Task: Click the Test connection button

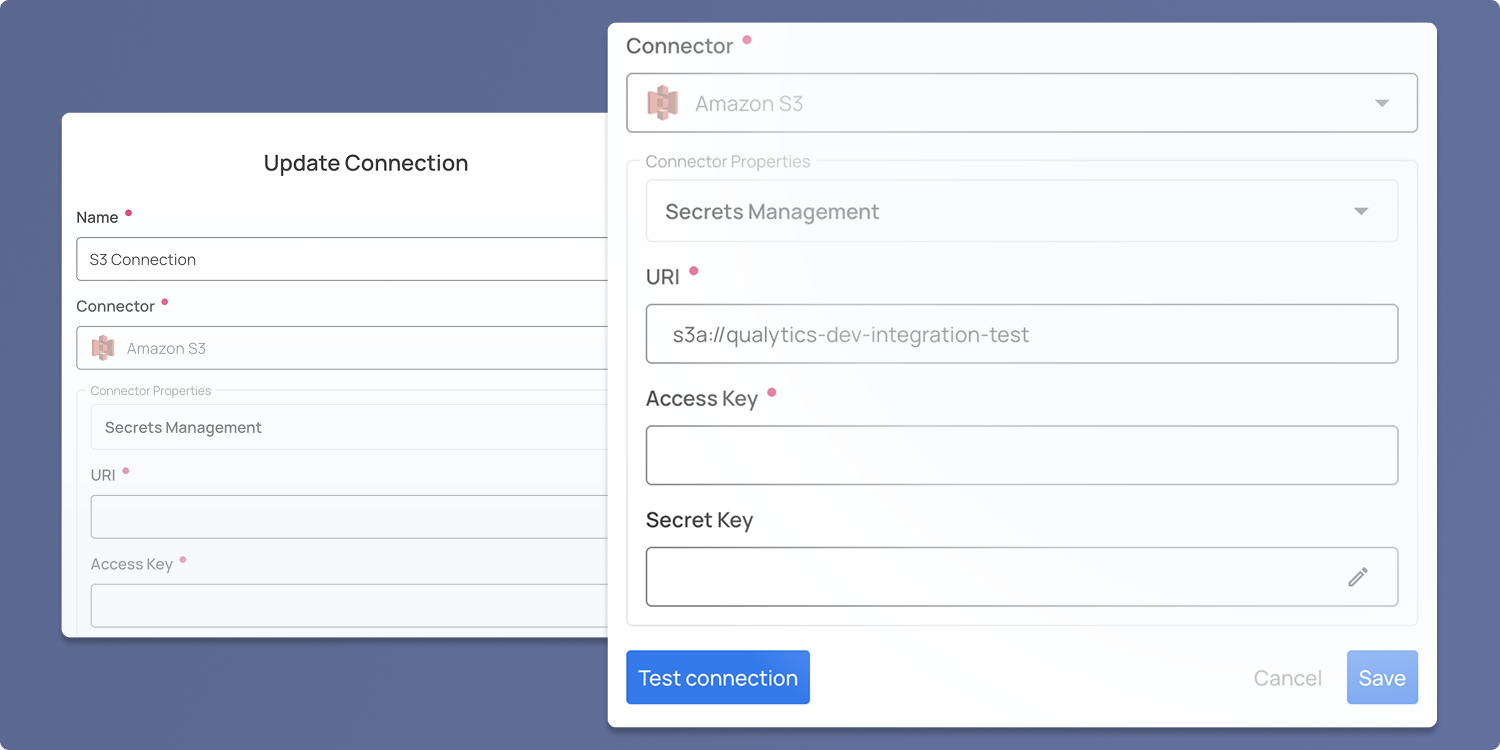Action: click(x=718, y=678)
